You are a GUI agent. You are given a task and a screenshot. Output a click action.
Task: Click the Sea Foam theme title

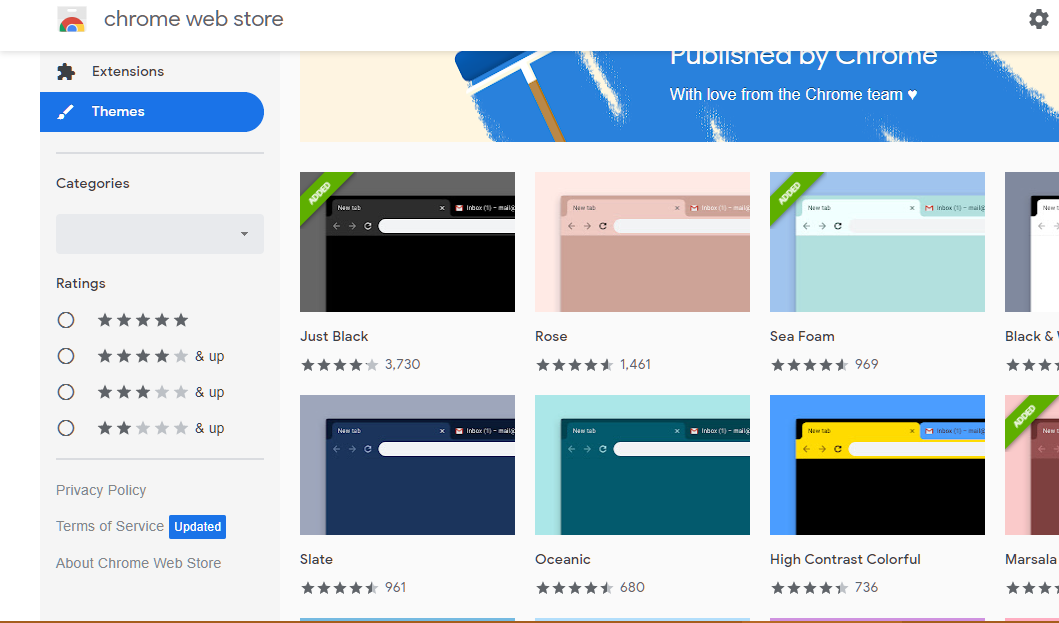tap(802, 337)
